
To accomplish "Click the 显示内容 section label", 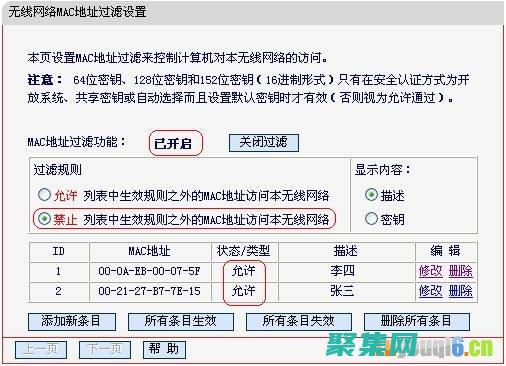I will 383,170.
